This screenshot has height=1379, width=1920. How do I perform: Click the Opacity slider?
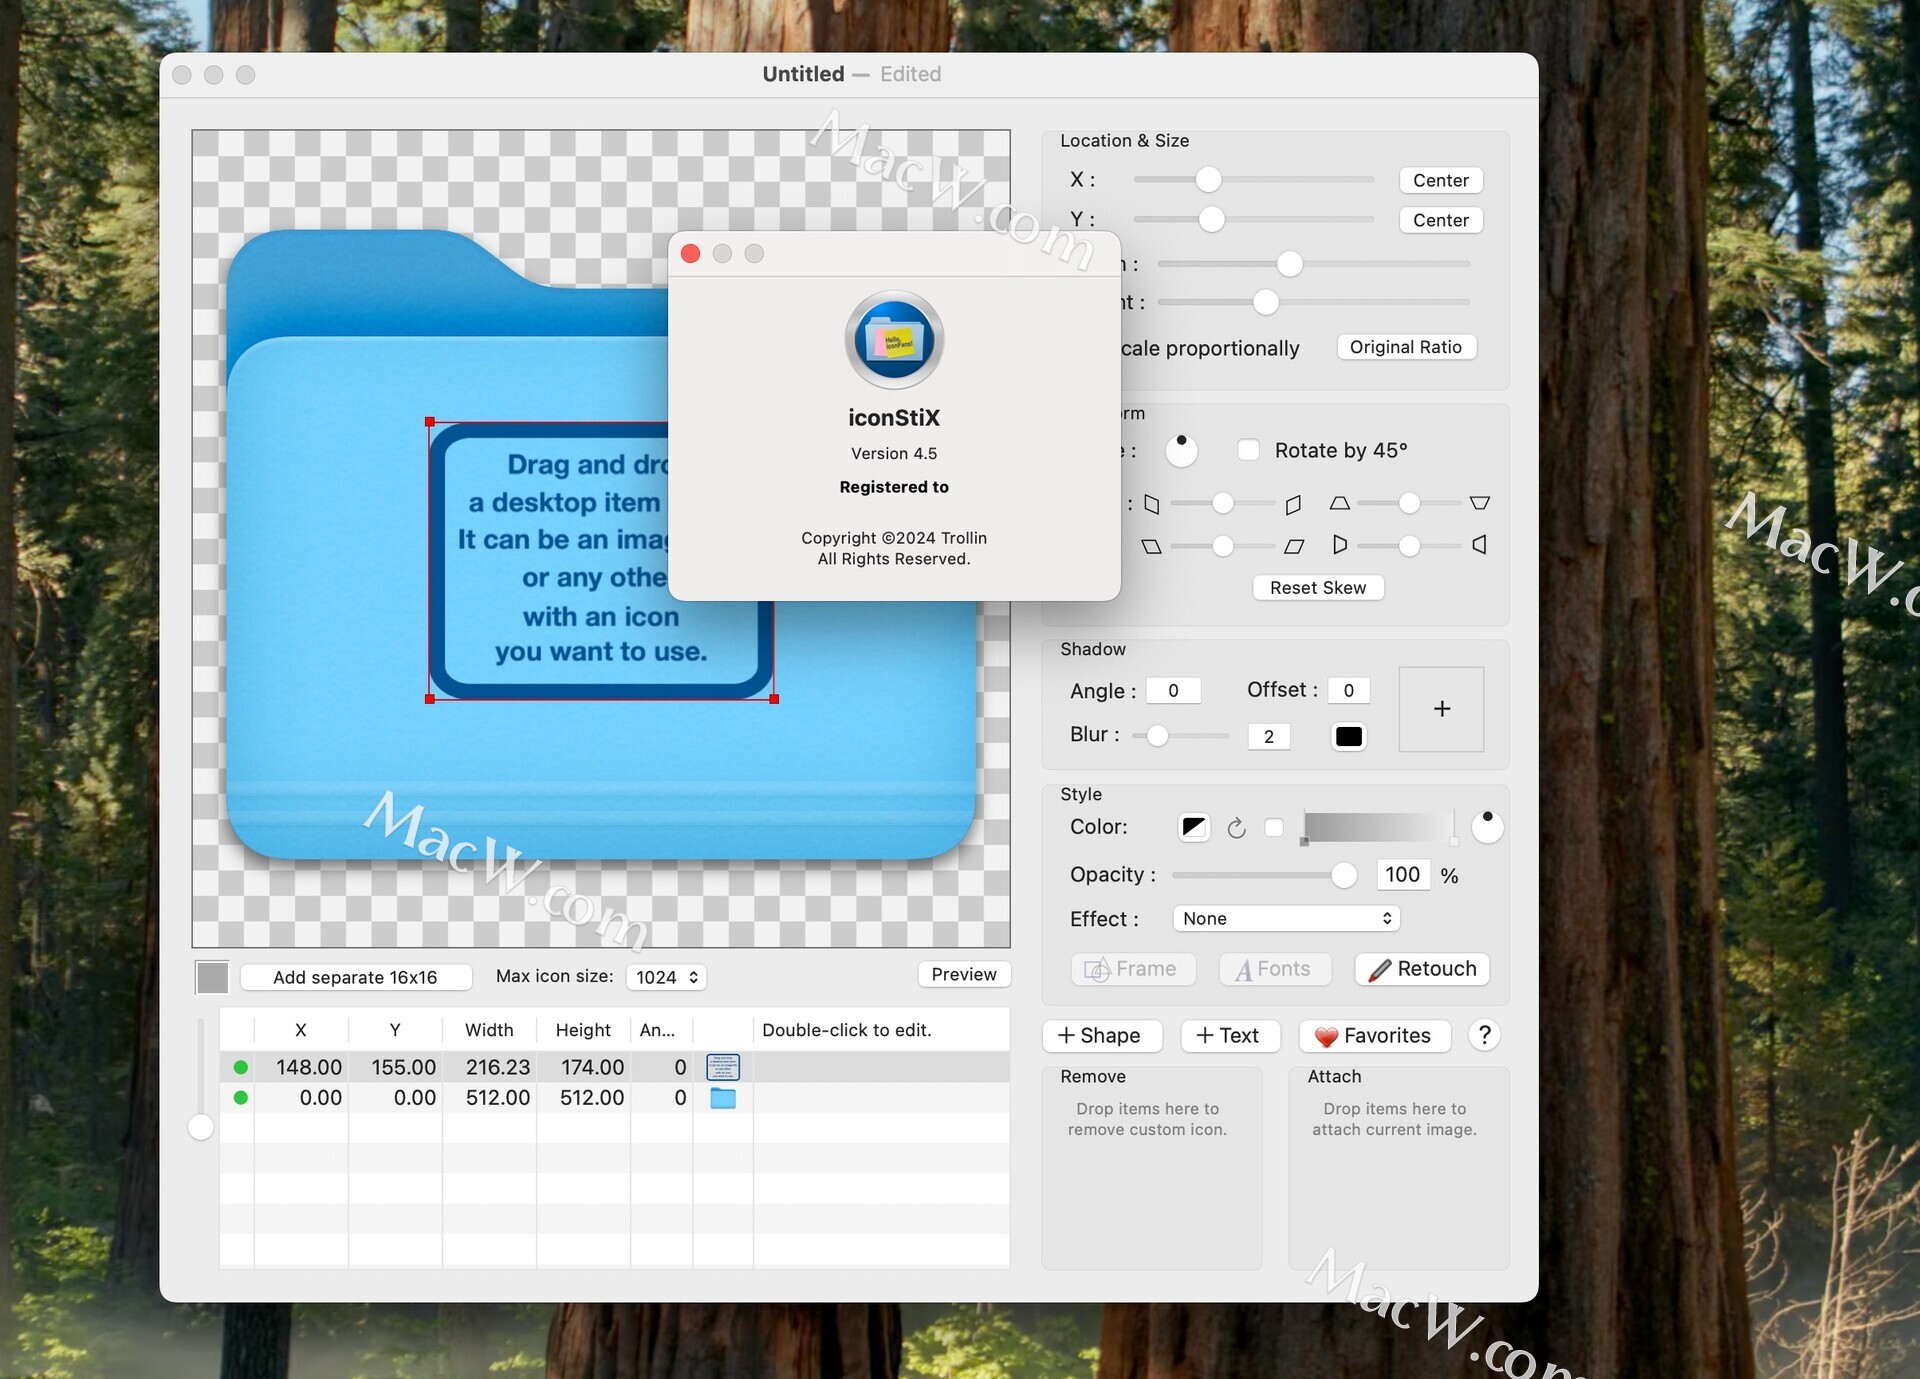1264,875
